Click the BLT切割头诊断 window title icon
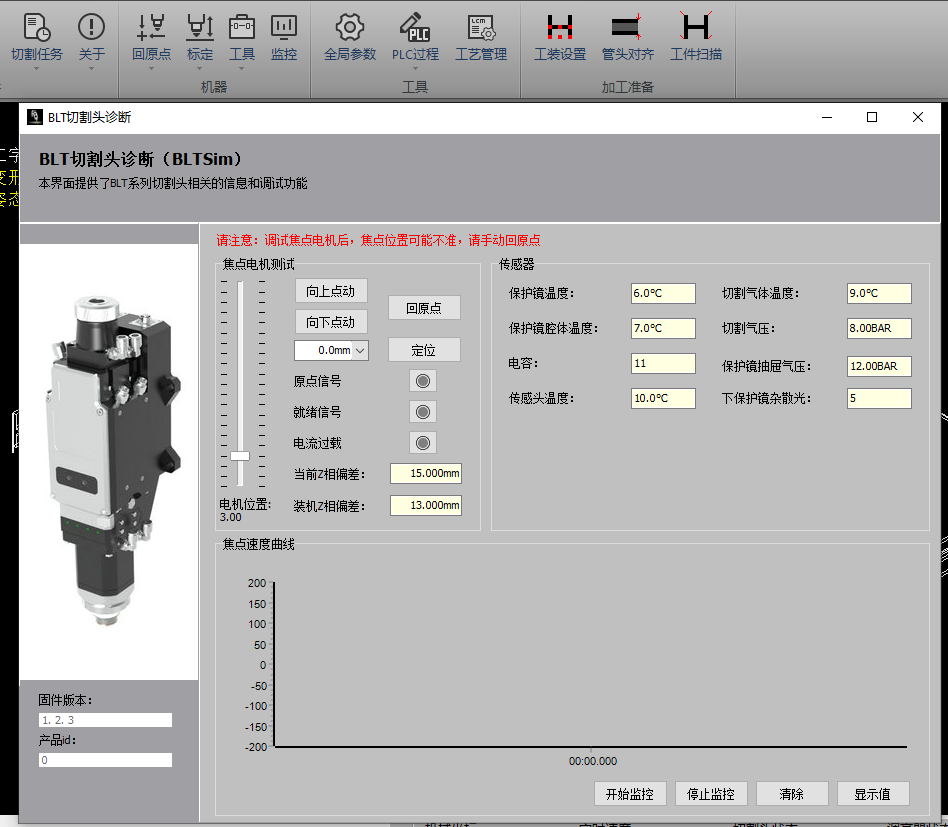This screenshot has height=827, width=948. pos(34,117)
